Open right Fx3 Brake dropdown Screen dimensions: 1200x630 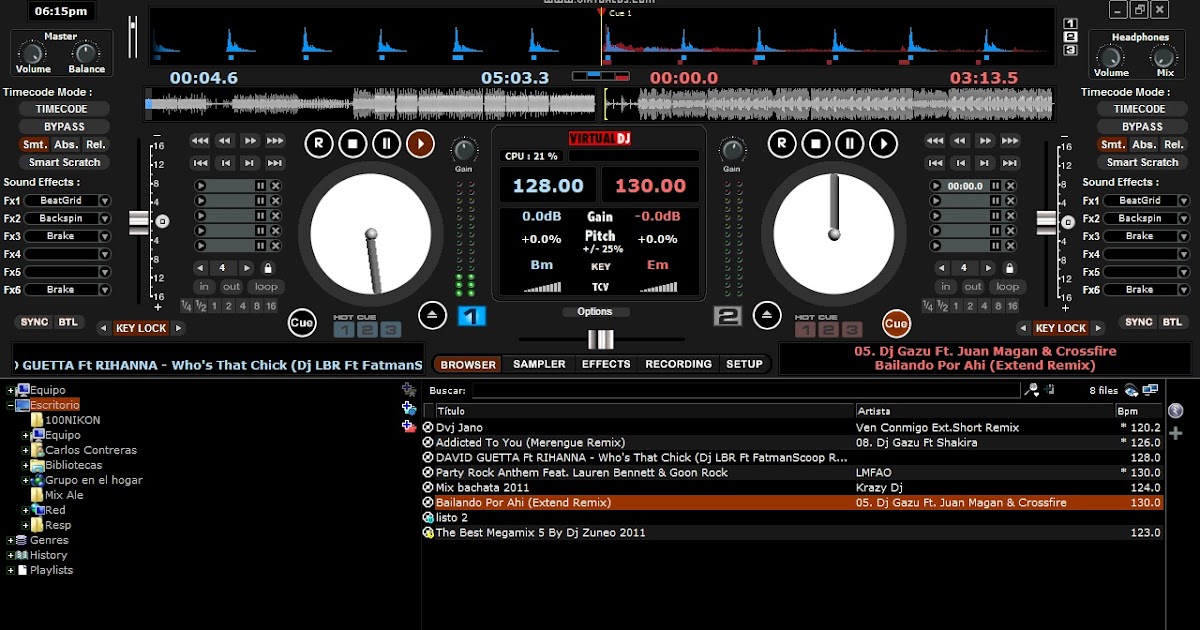click(1184, 236)
